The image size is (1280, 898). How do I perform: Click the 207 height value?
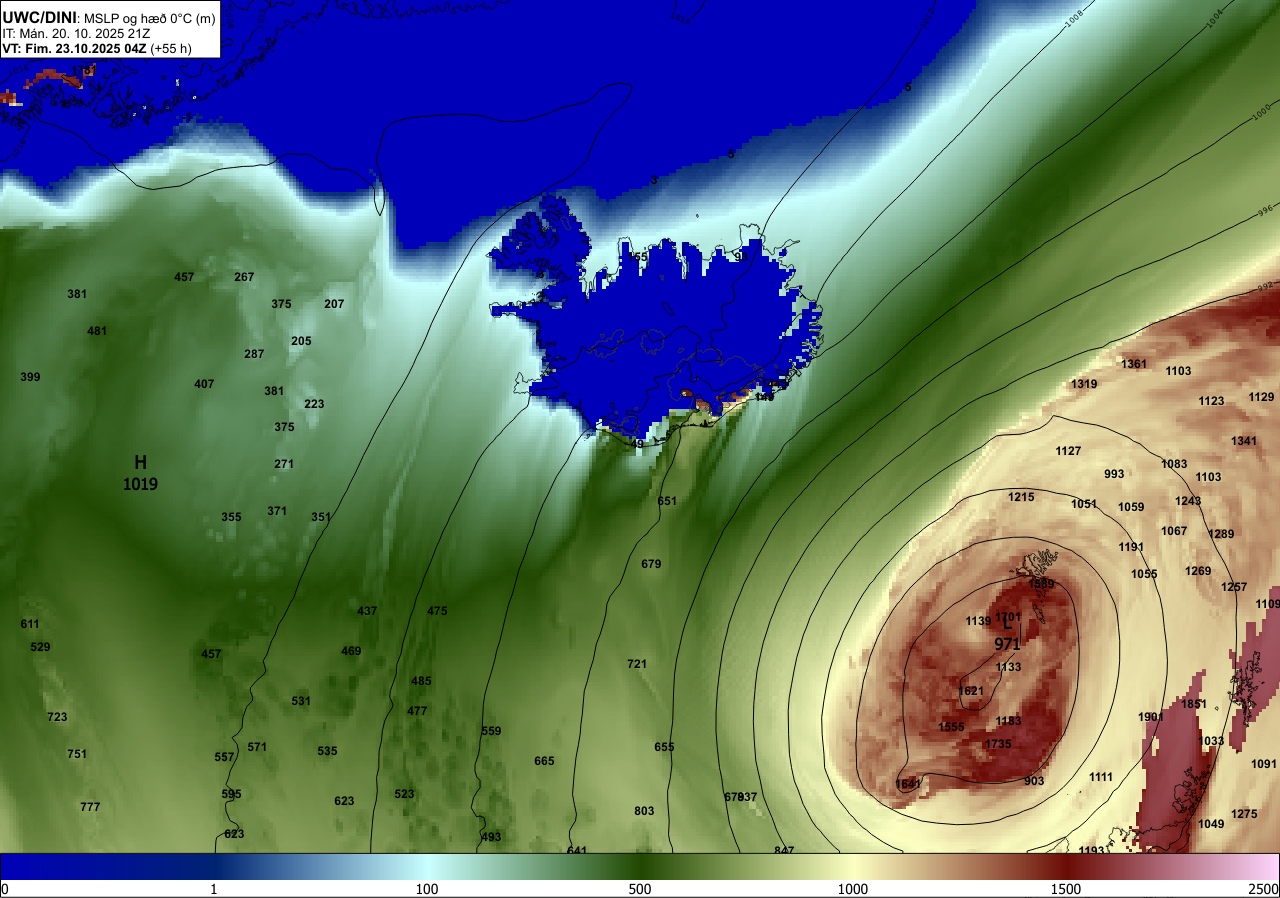click(334, 304)
